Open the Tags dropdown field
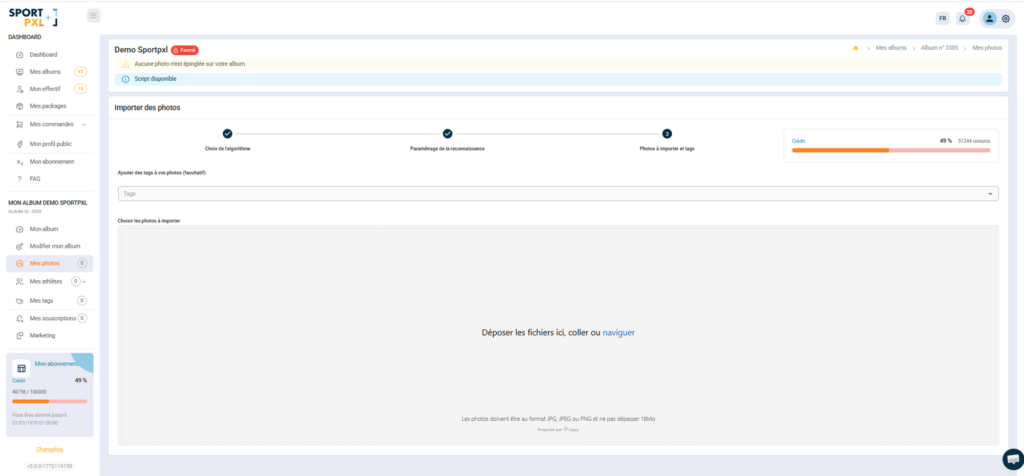The height and width of the screenshot is (476, 1024). point(557,194)
